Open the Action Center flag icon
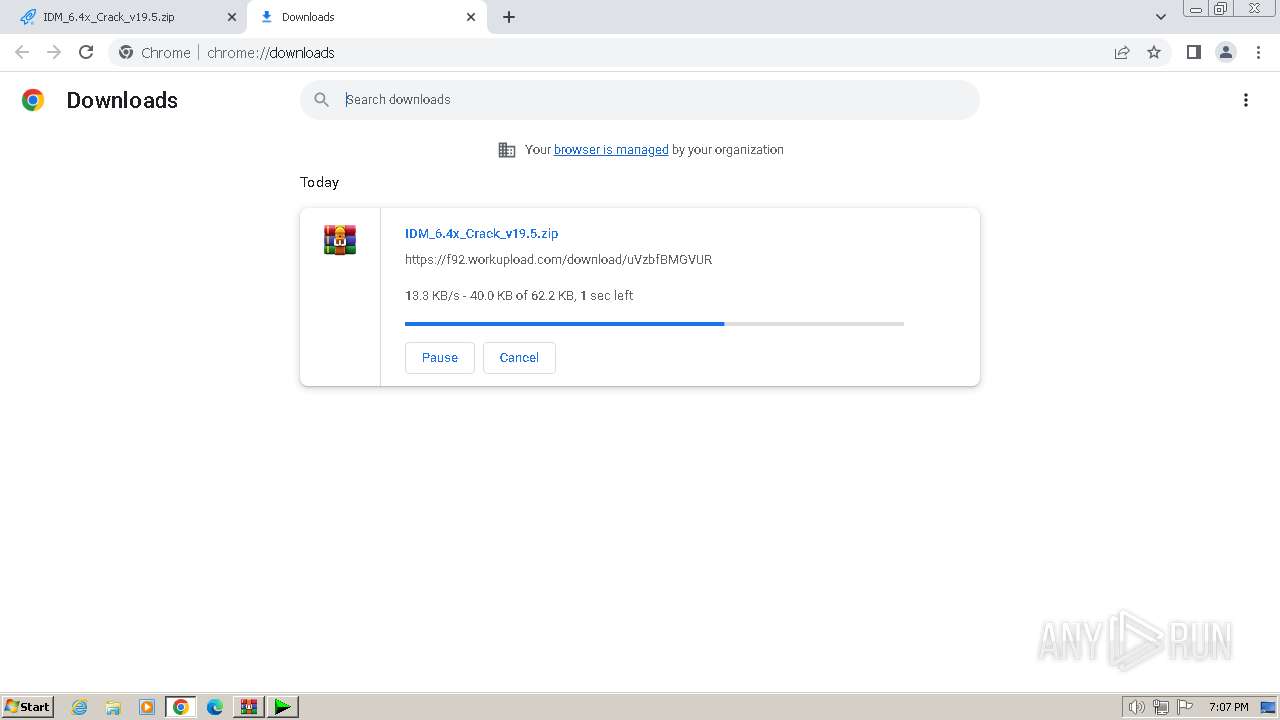This screenshot has height=720, width=1280. click(1185, 707)
